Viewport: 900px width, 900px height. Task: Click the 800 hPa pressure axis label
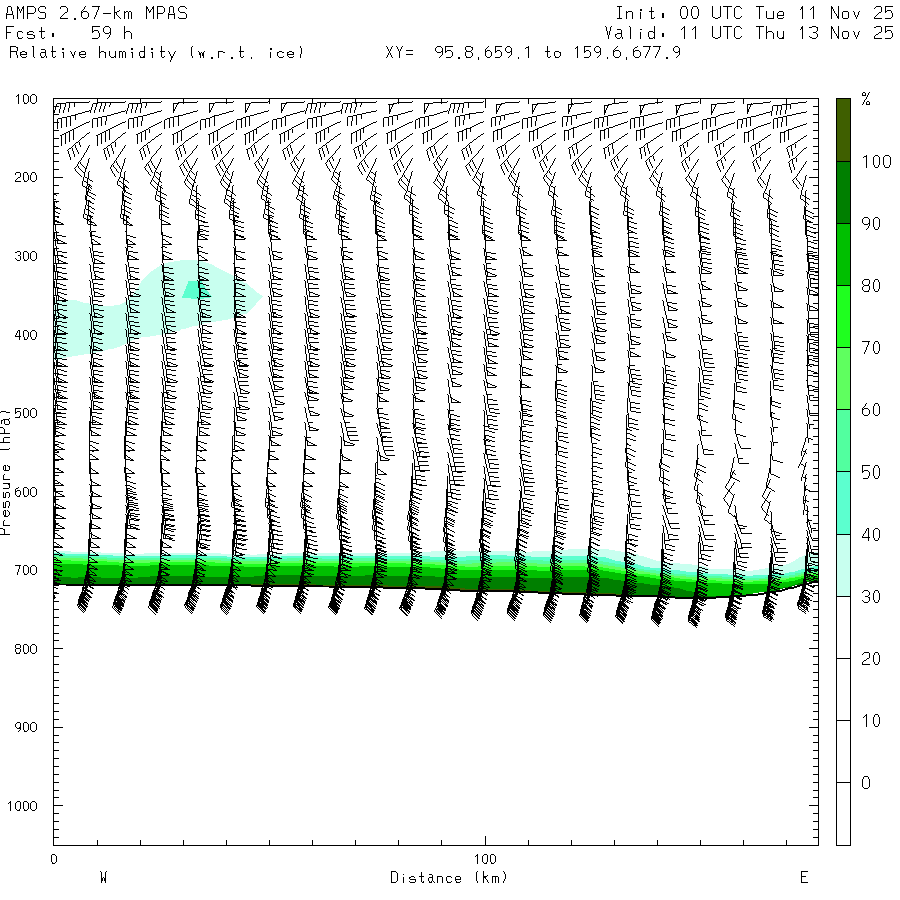[x=26, y=649]
